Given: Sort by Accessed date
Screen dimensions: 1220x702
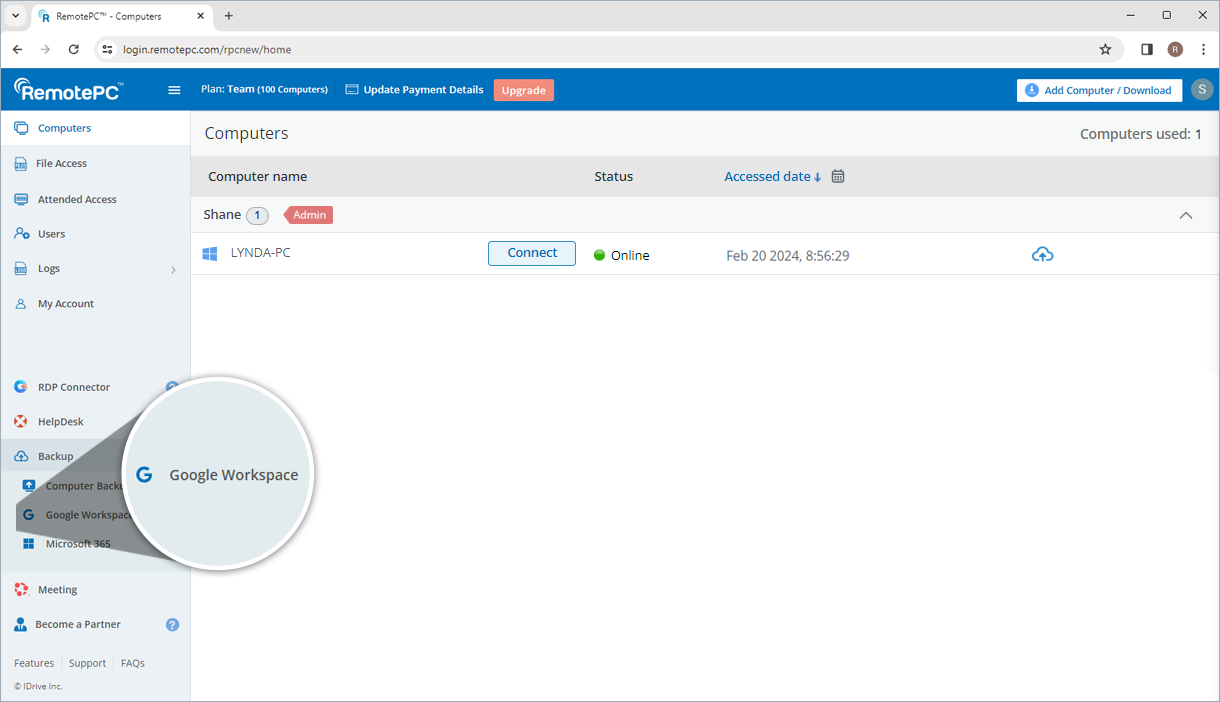Looking at the screenshot, I should 772,176.
